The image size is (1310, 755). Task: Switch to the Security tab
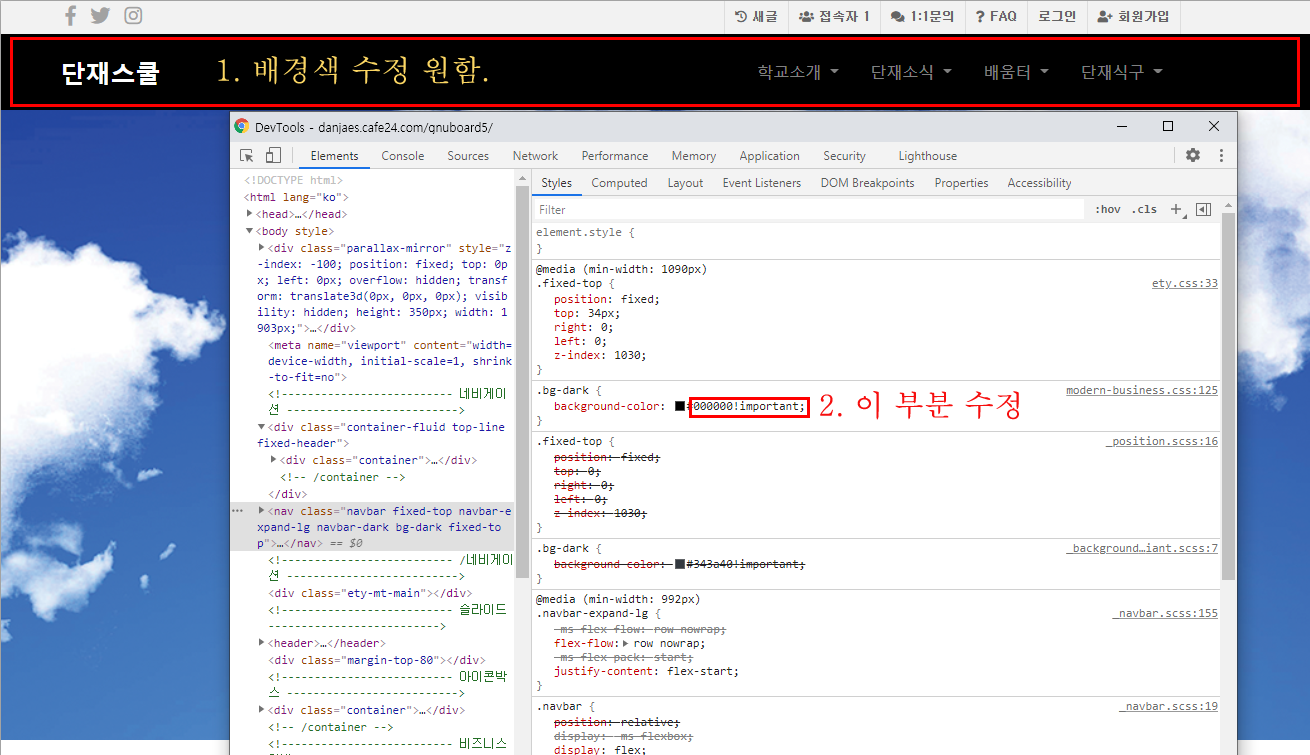(x=844, y=156)
